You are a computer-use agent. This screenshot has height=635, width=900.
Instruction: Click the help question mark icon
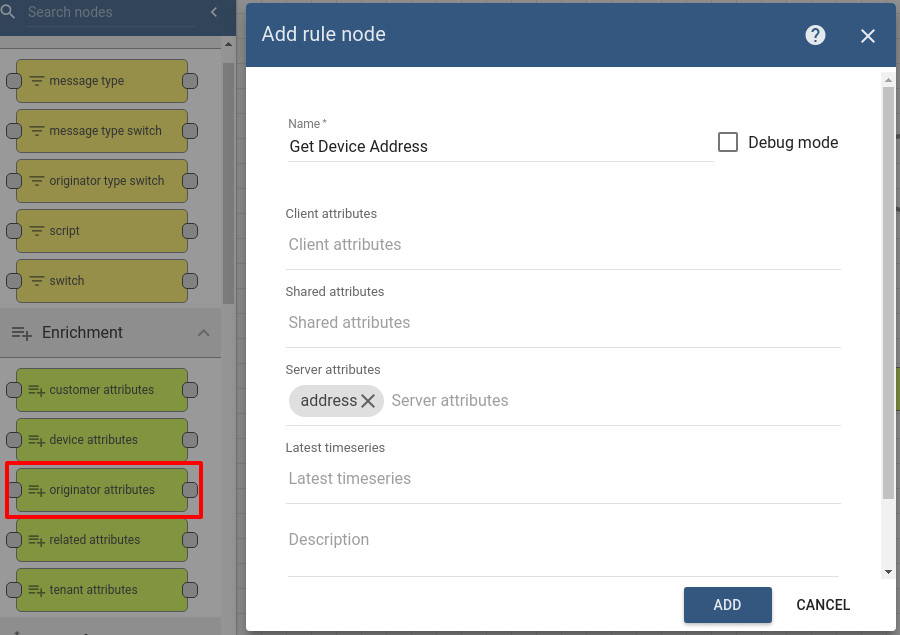[815, 36]
